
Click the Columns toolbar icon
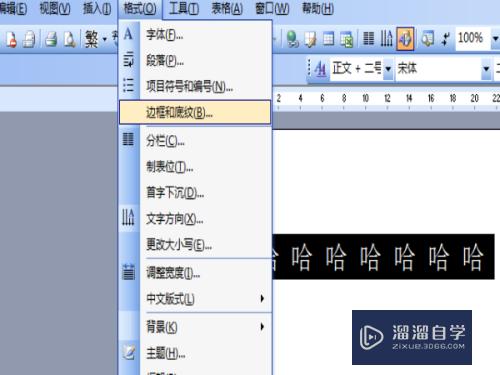point(368,39)
